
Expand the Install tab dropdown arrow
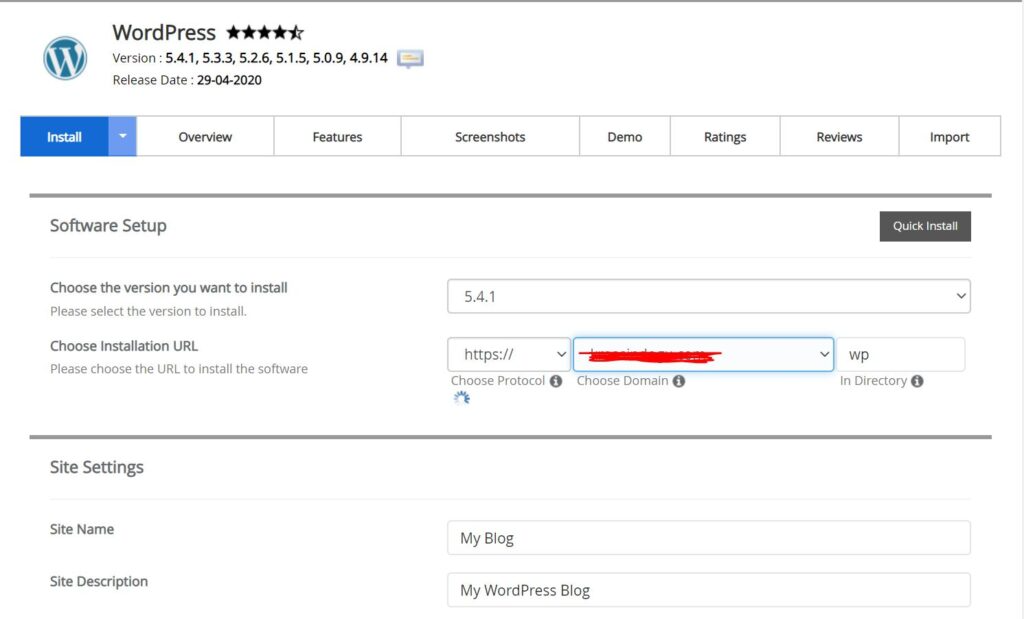pyautogui.click(x=122, y=136)
